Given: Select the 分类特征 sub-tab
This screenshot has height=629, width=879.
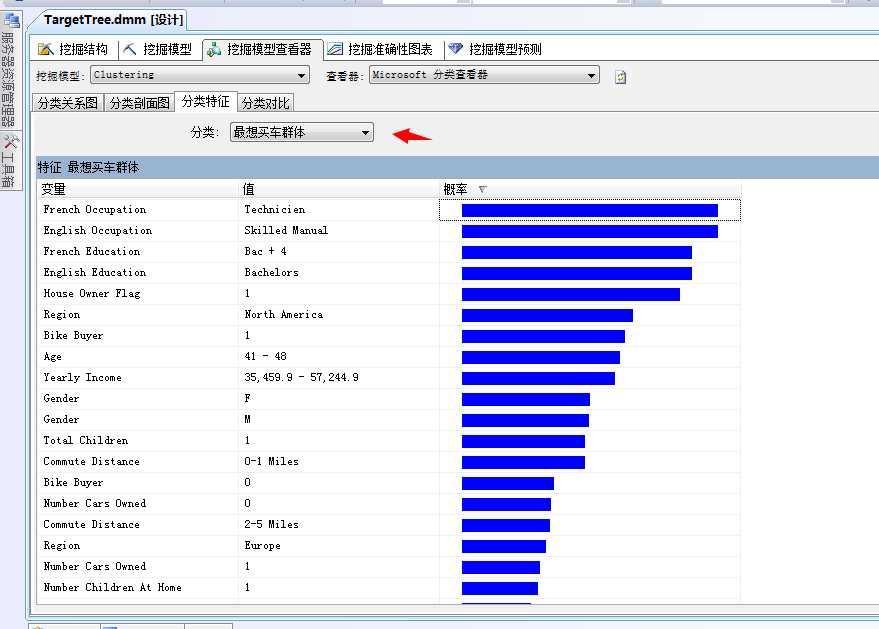Looking at the screenshot, I should point(206,101).
